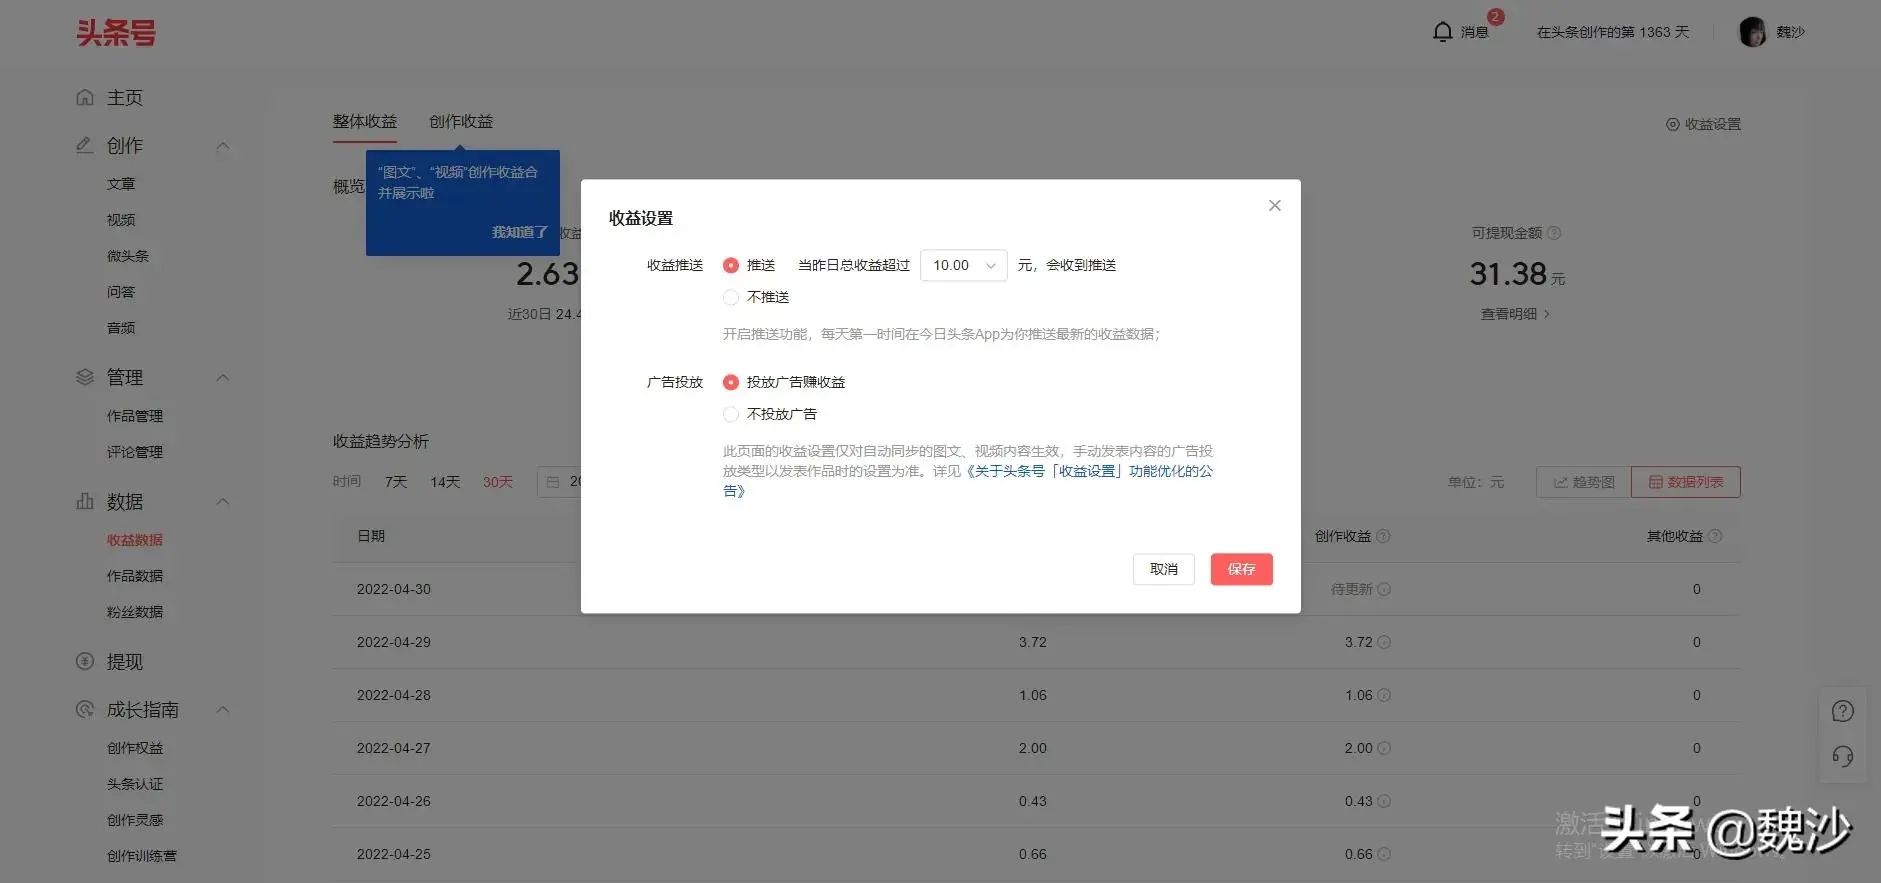Click info icon next to 可提现金额
This screenshot has height=883, width=1881.
1554,233
